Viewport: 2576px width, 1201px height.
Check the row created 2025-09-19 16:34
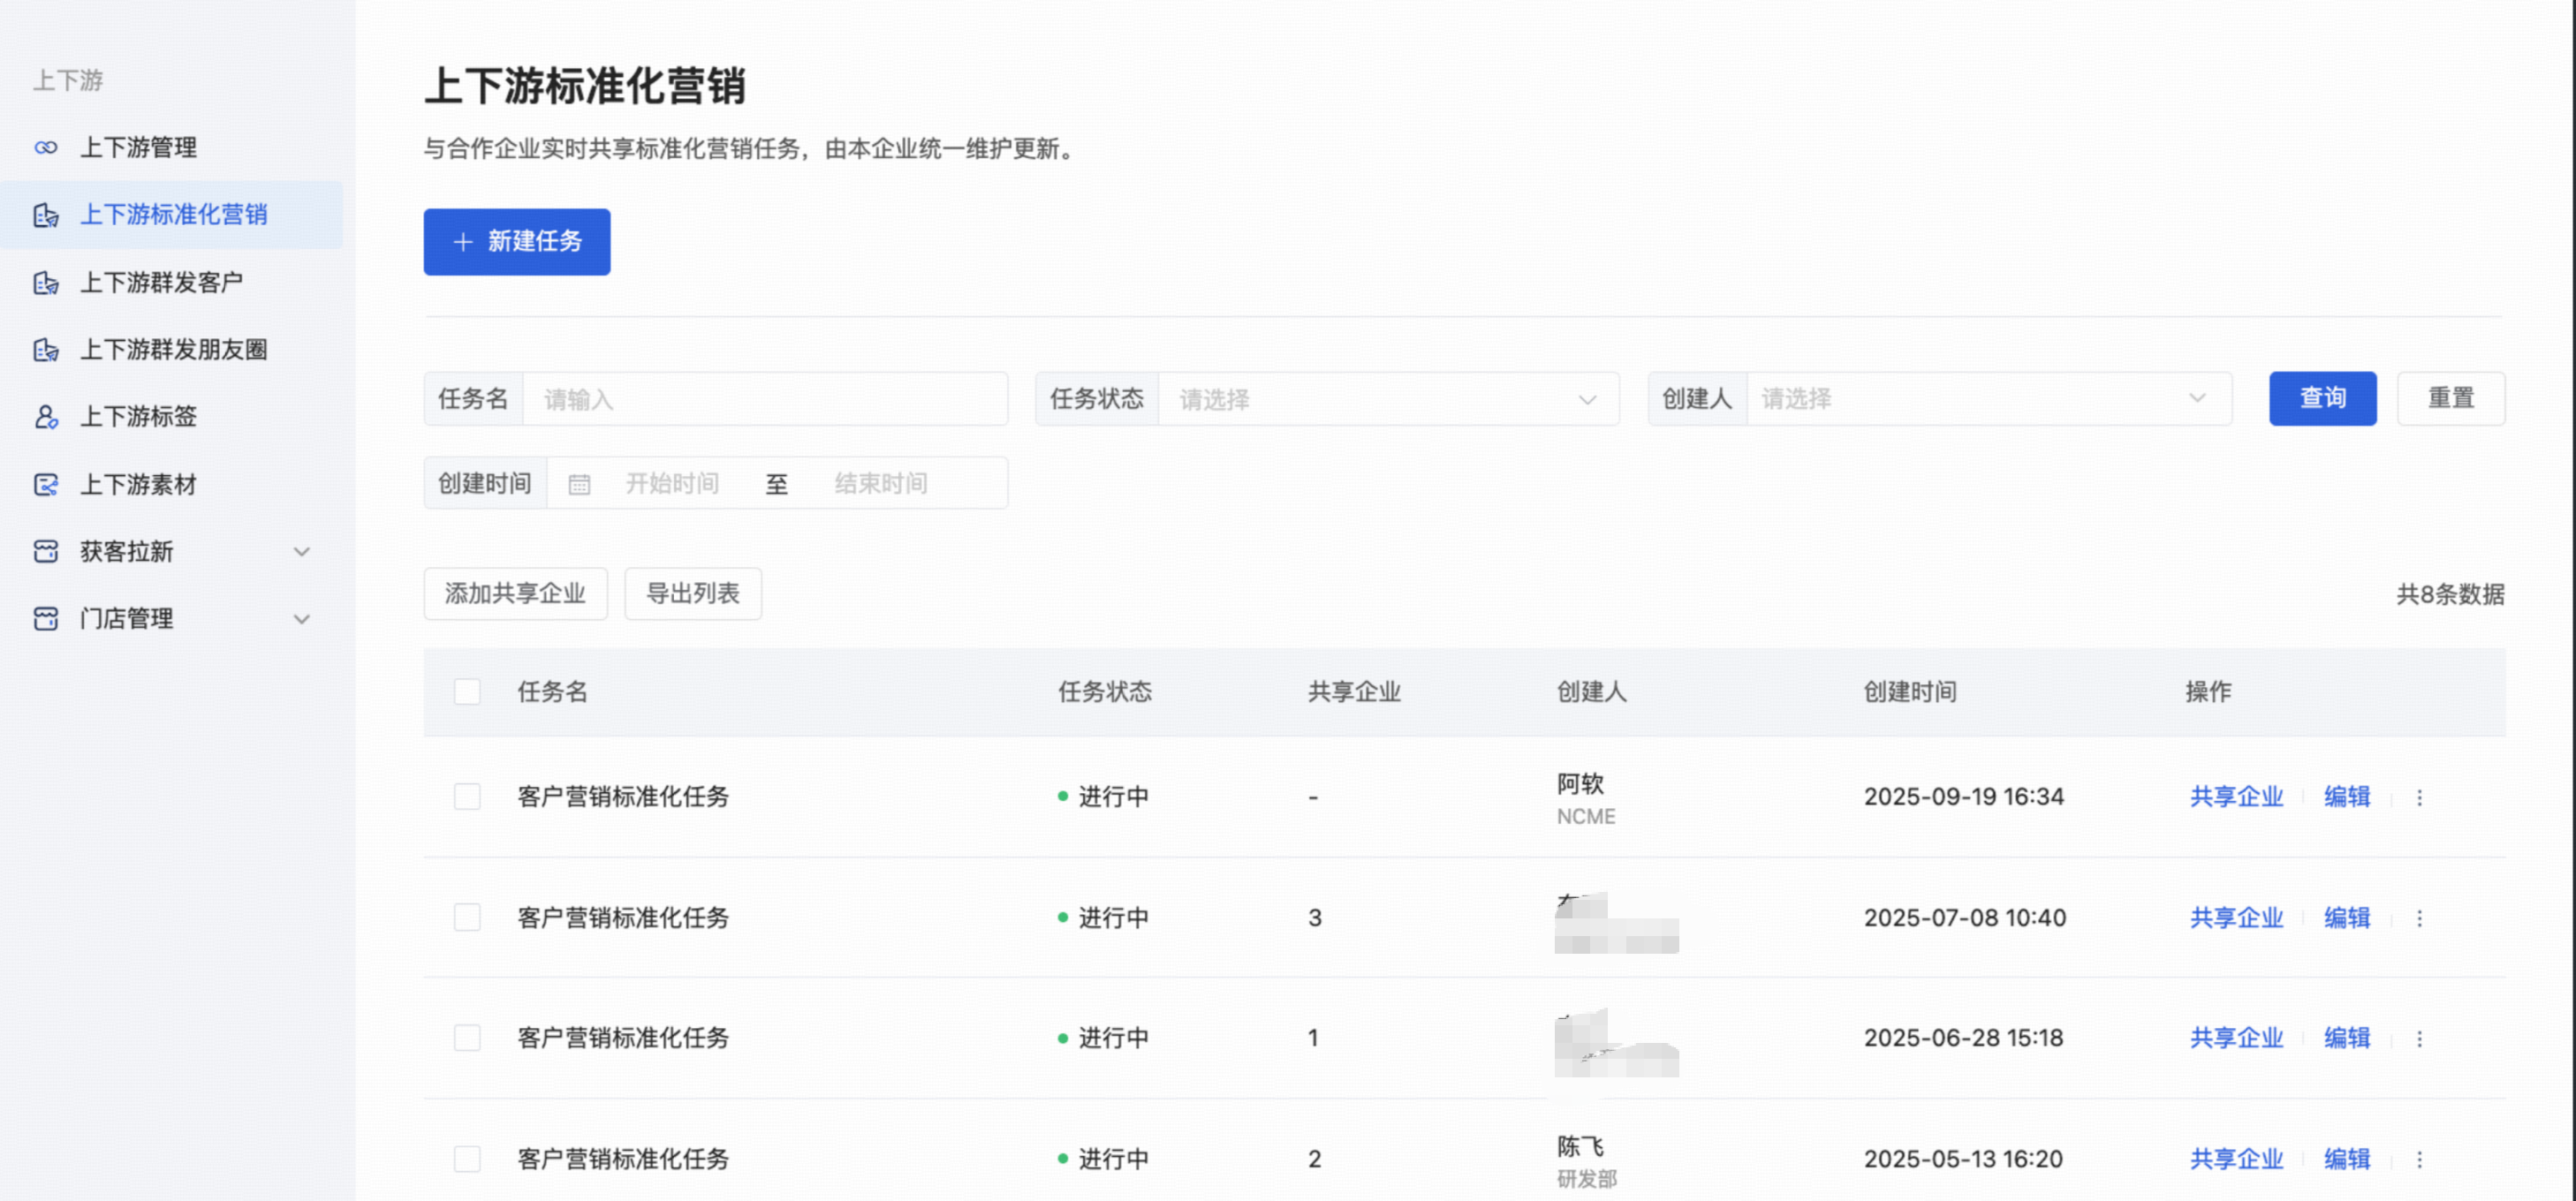(x=467, y=797)
